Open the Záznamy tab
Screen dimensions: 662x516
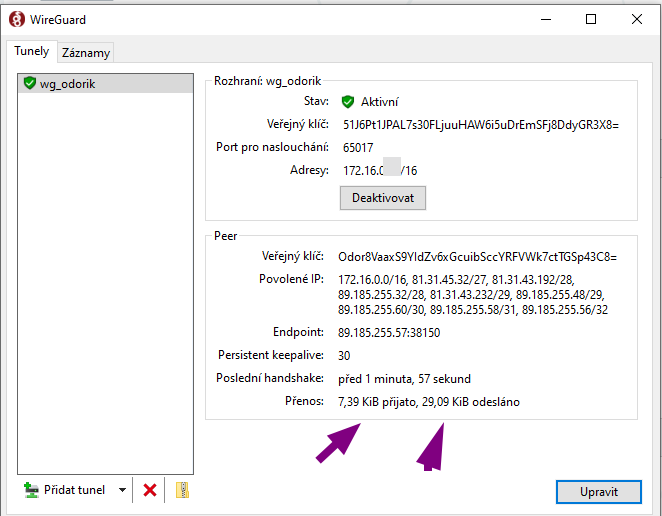pos(86,52)
